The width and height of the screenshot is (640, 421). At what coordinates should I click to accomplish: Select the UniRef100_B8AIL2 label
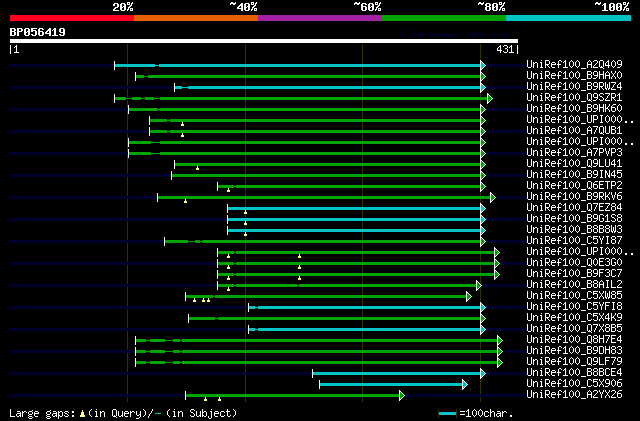[574, 284]
